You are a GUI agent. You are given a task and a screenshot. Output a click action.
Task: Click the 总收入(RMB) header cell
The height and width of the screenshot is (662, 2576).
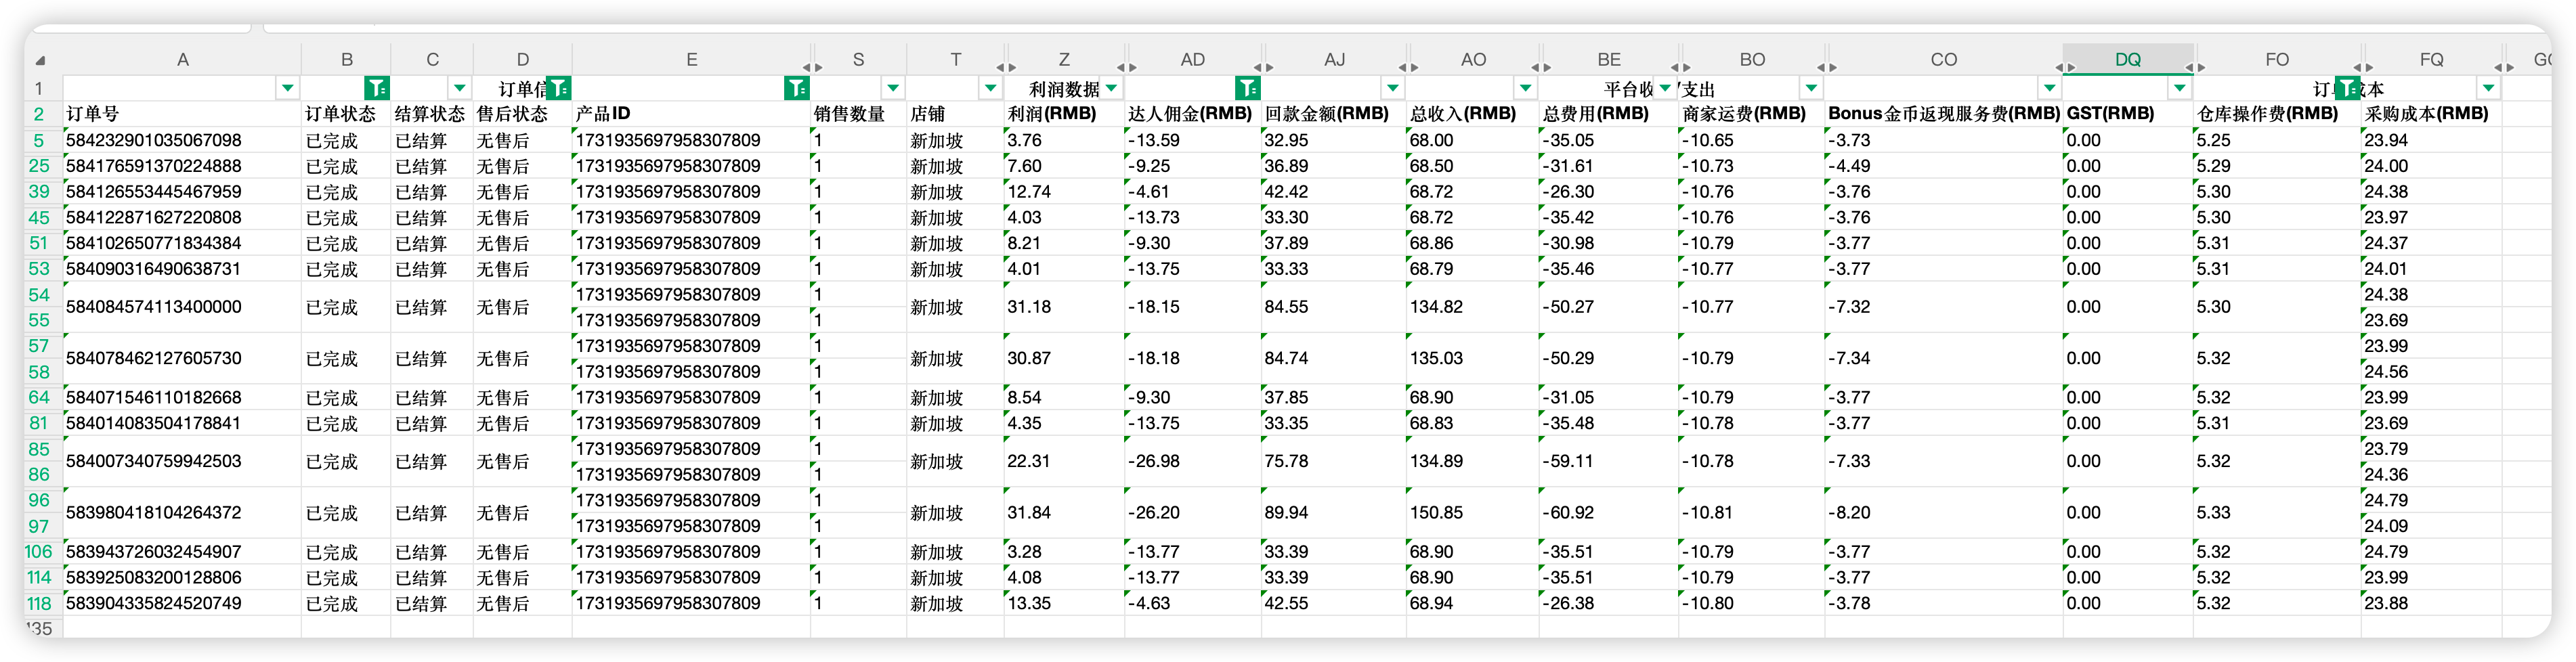click(1473, 114)
